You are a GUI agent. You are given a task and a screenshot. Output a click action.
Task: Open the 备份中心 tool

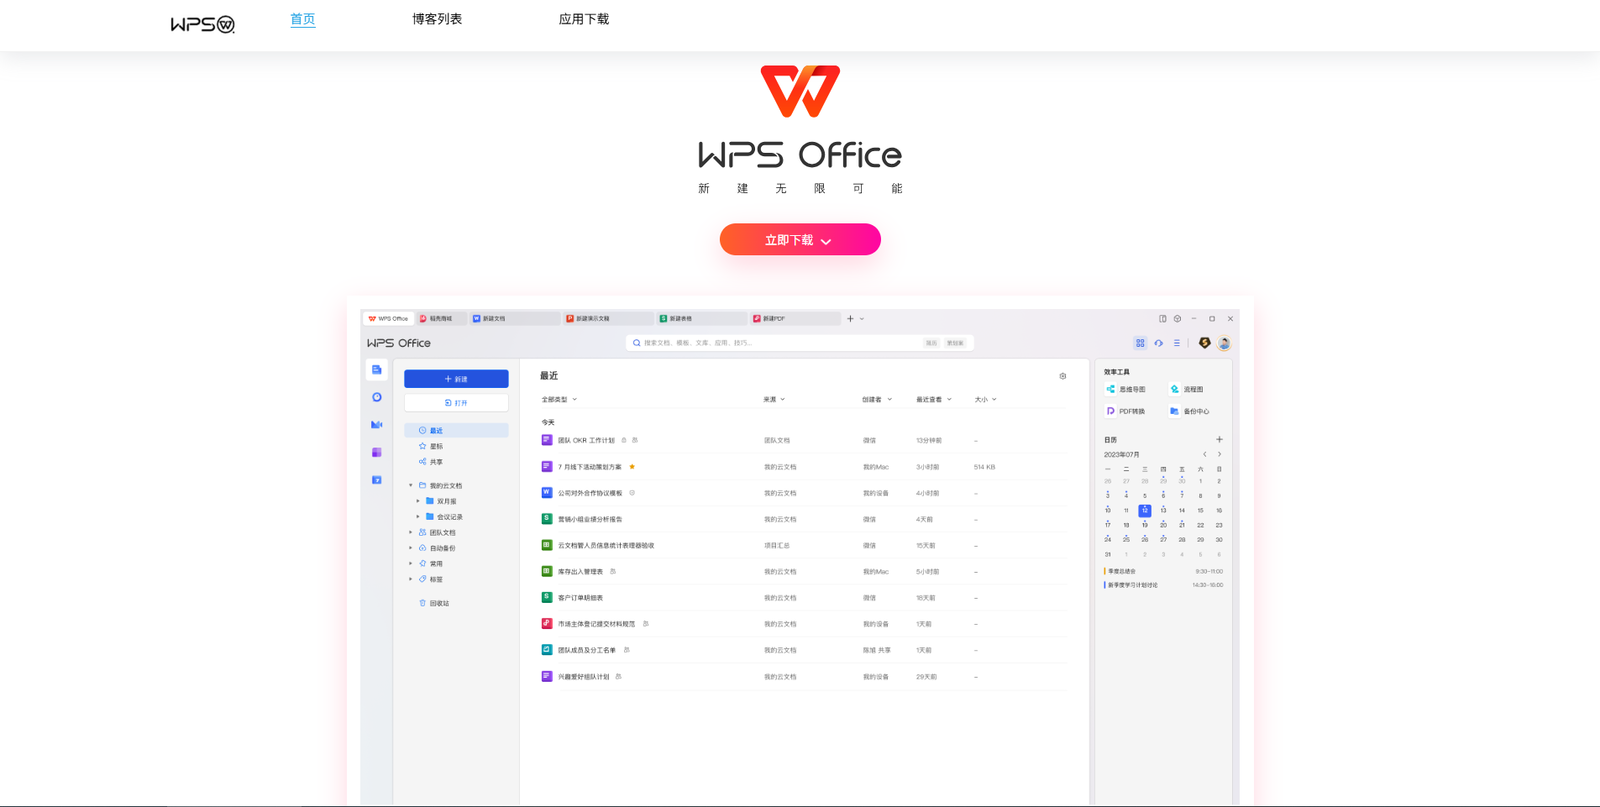pyautogui.click(x=1190, y=411)
